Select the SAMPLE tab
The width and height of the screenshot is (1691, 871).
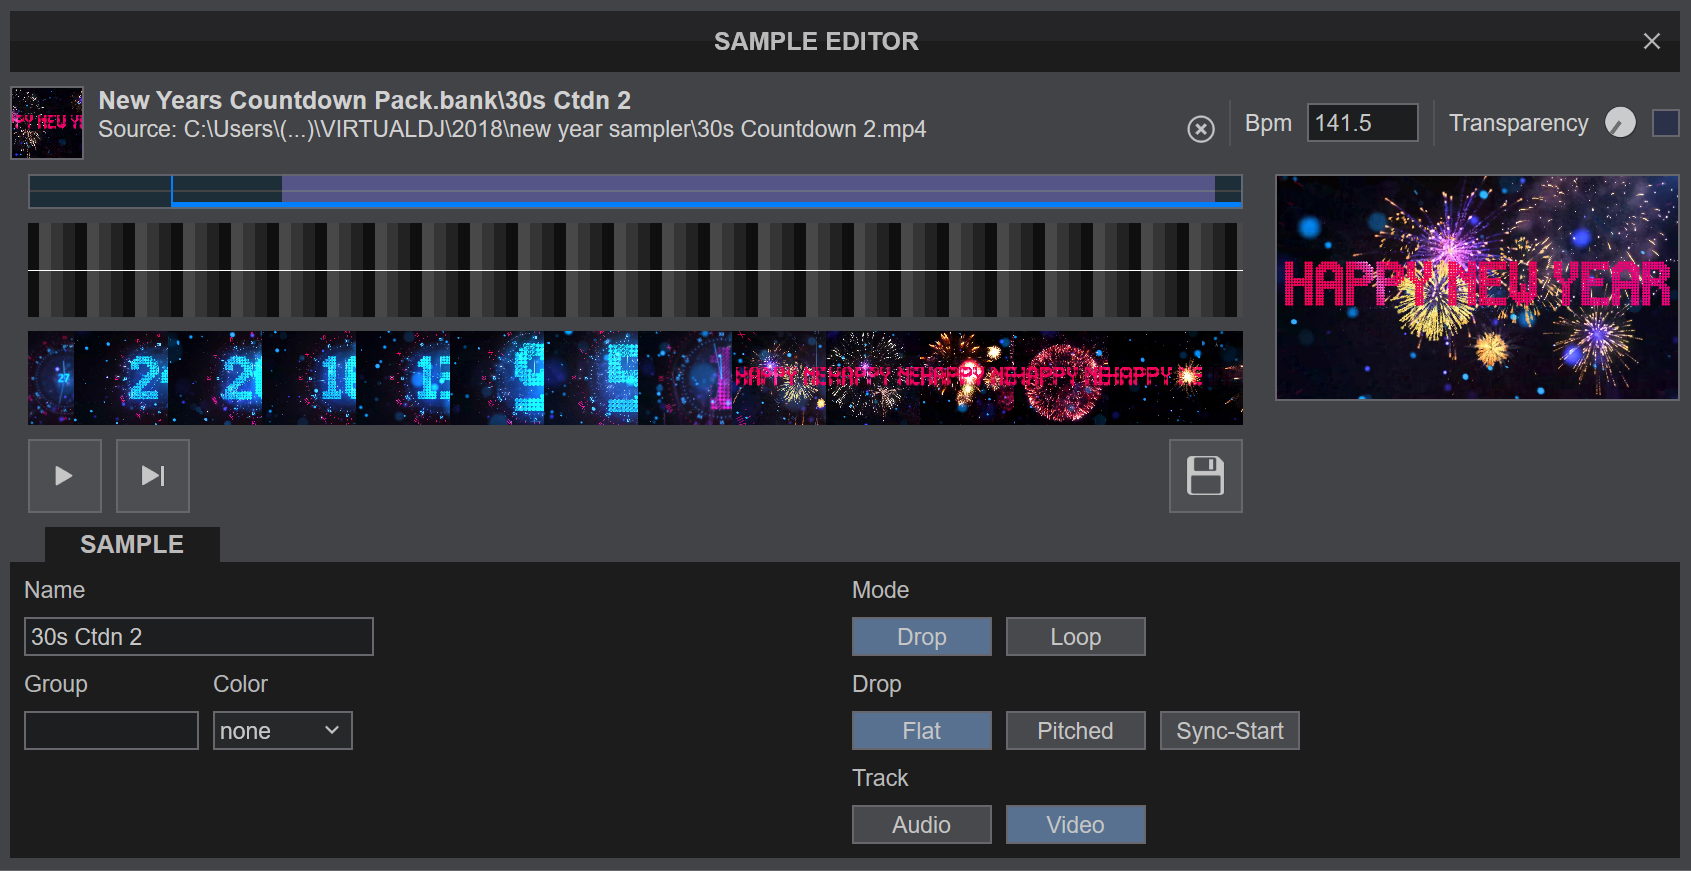pos(132,545)
